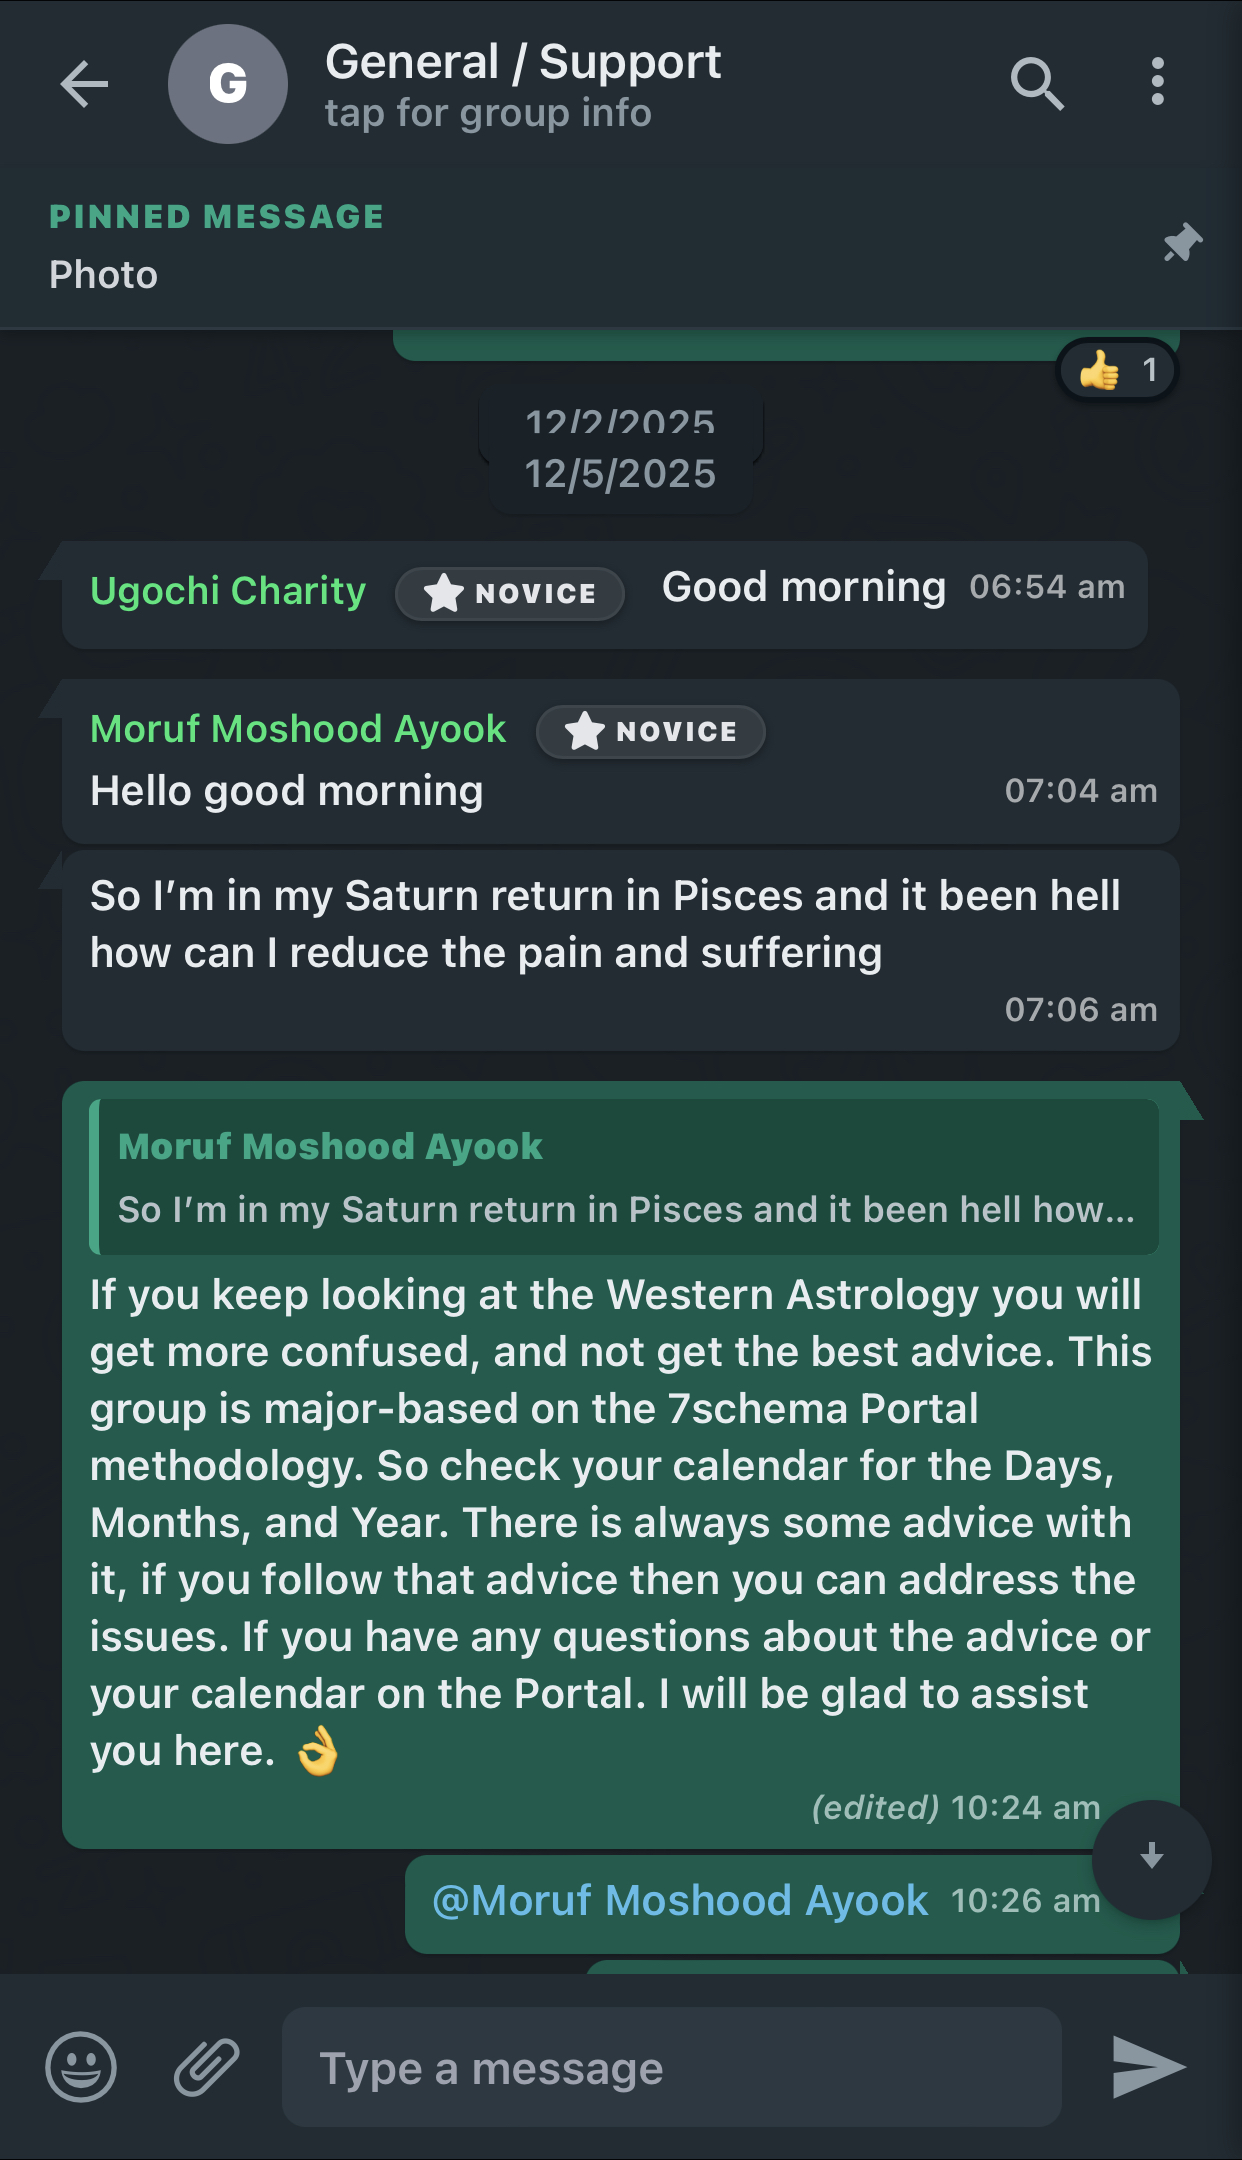The height and width of the screenshot is (2160, 1242).
Task: Tap Moruf's Novice star badge
Action: pos(651,732)
